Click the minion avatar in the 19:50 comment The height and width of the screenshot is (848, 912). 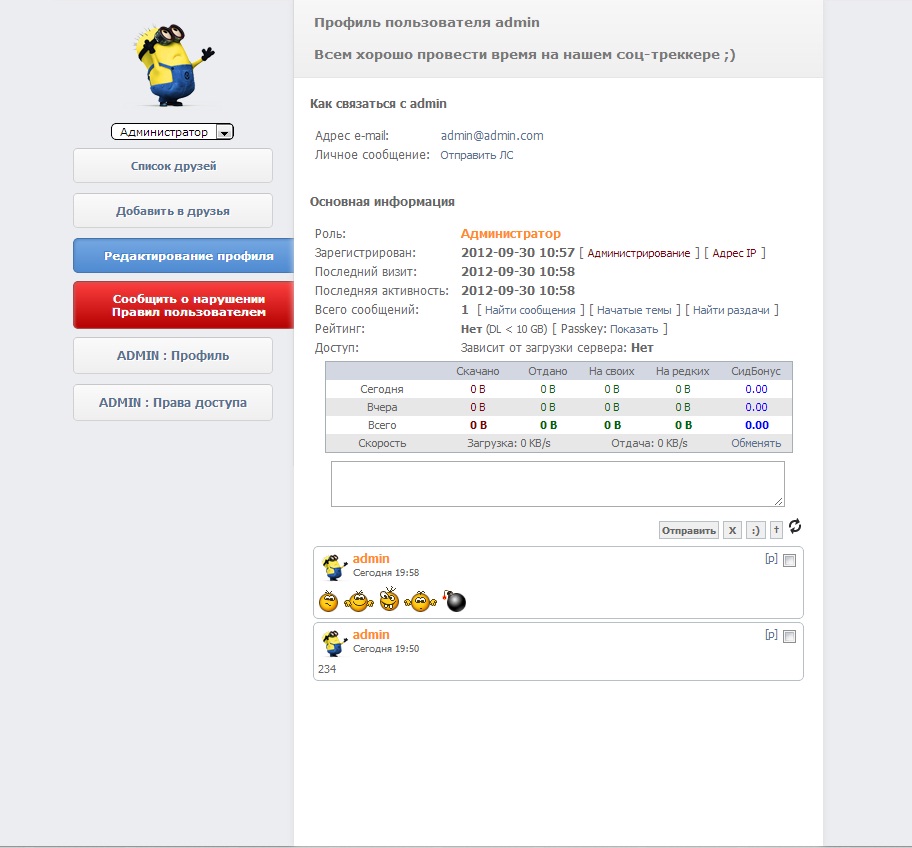click(334, 642)
